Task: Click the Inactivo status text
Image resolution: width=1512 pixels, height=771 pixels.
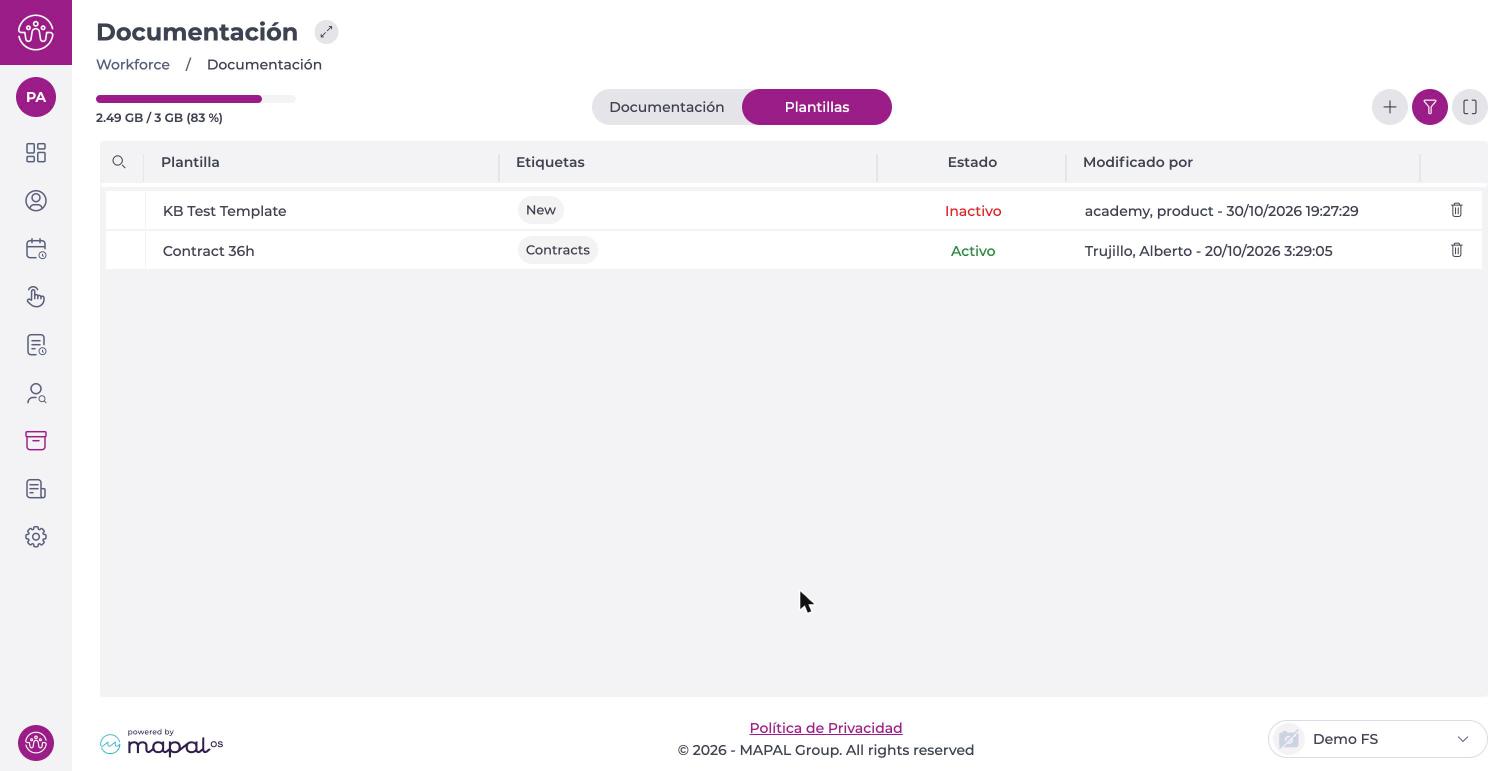Action: pyautogui.click(x=973, y=211)
